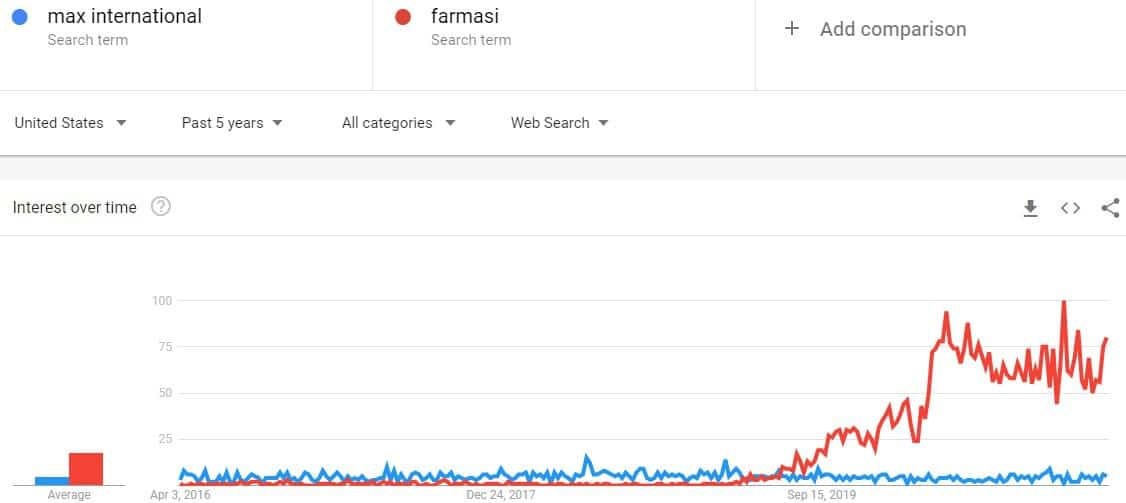Click the Interest over time heading

click(75, 208)
